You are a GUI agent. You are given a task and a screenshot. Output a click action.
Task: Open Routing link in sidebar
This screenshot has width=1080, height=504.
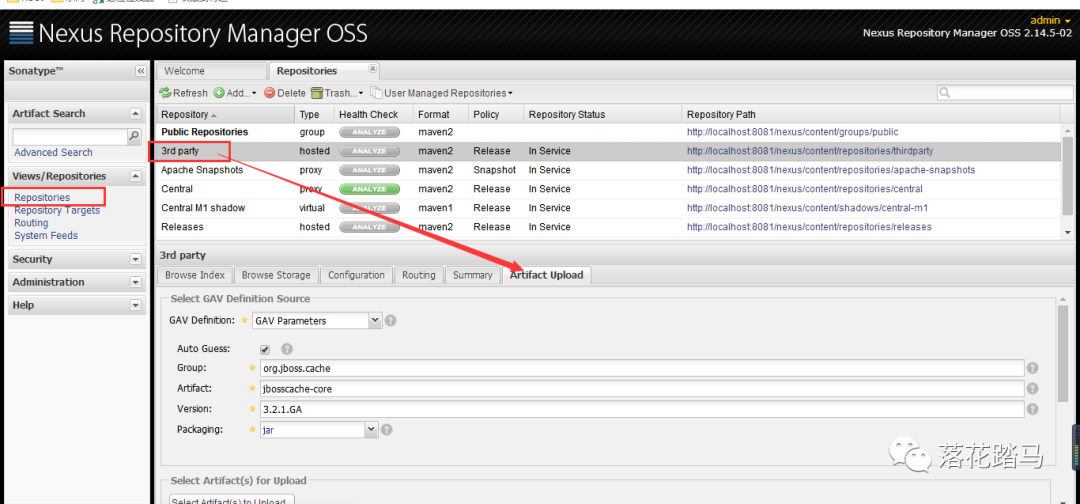click(x=31, y=223)
